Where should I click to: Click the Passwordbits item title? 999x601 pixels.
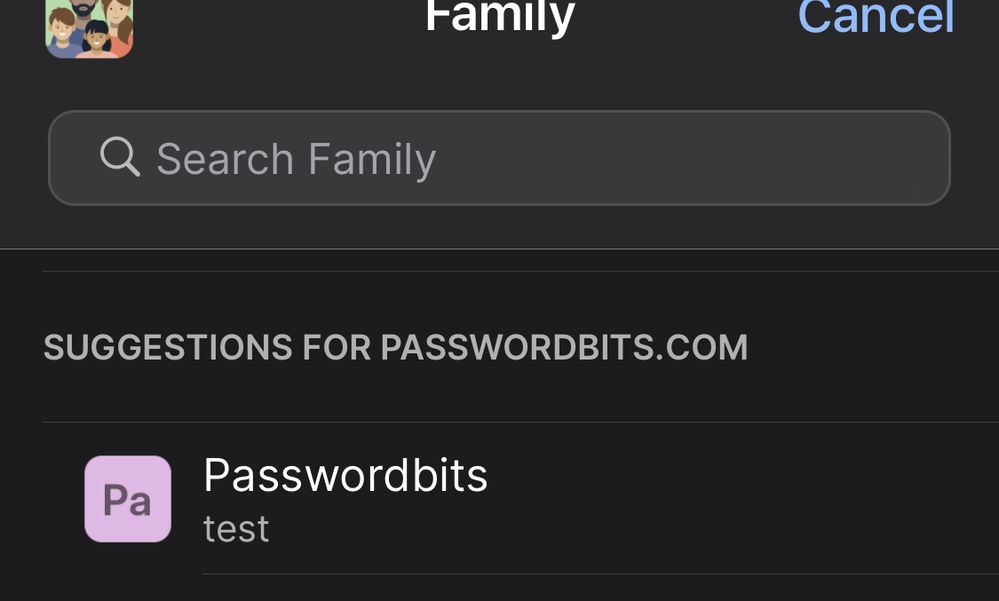[x=345, y=476]
